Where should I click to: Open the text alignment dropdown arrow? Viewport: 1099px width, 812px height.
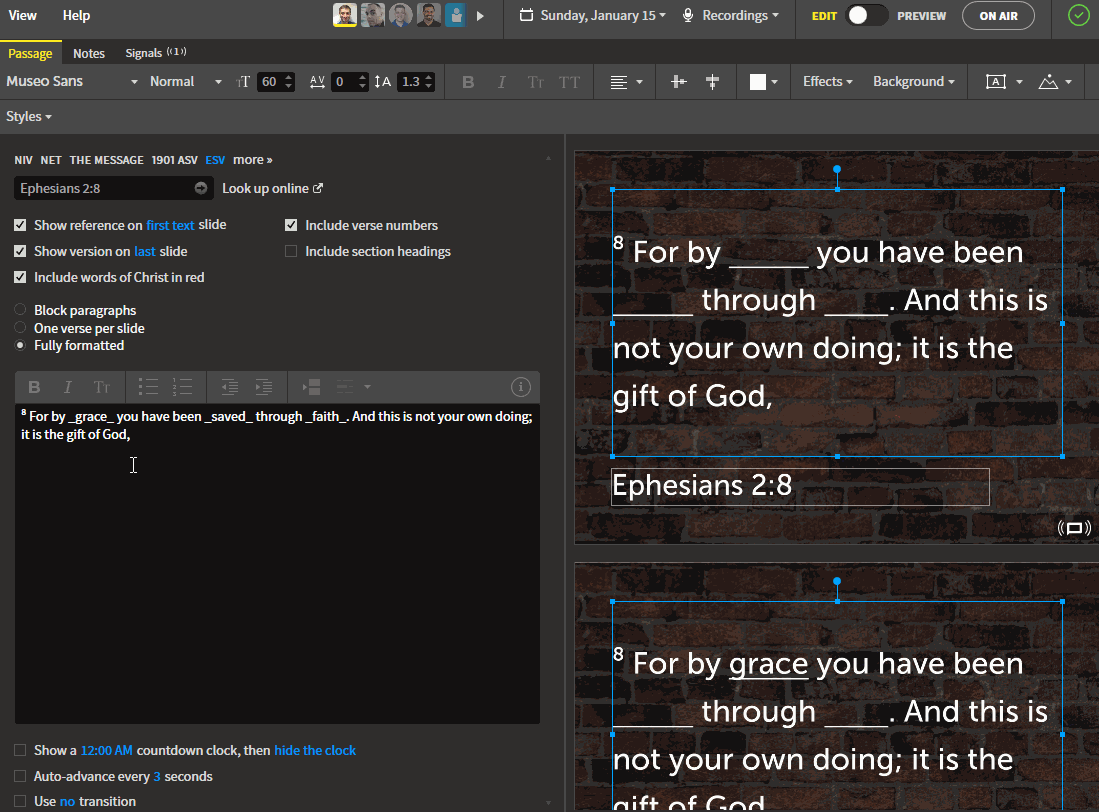(639, 82)
